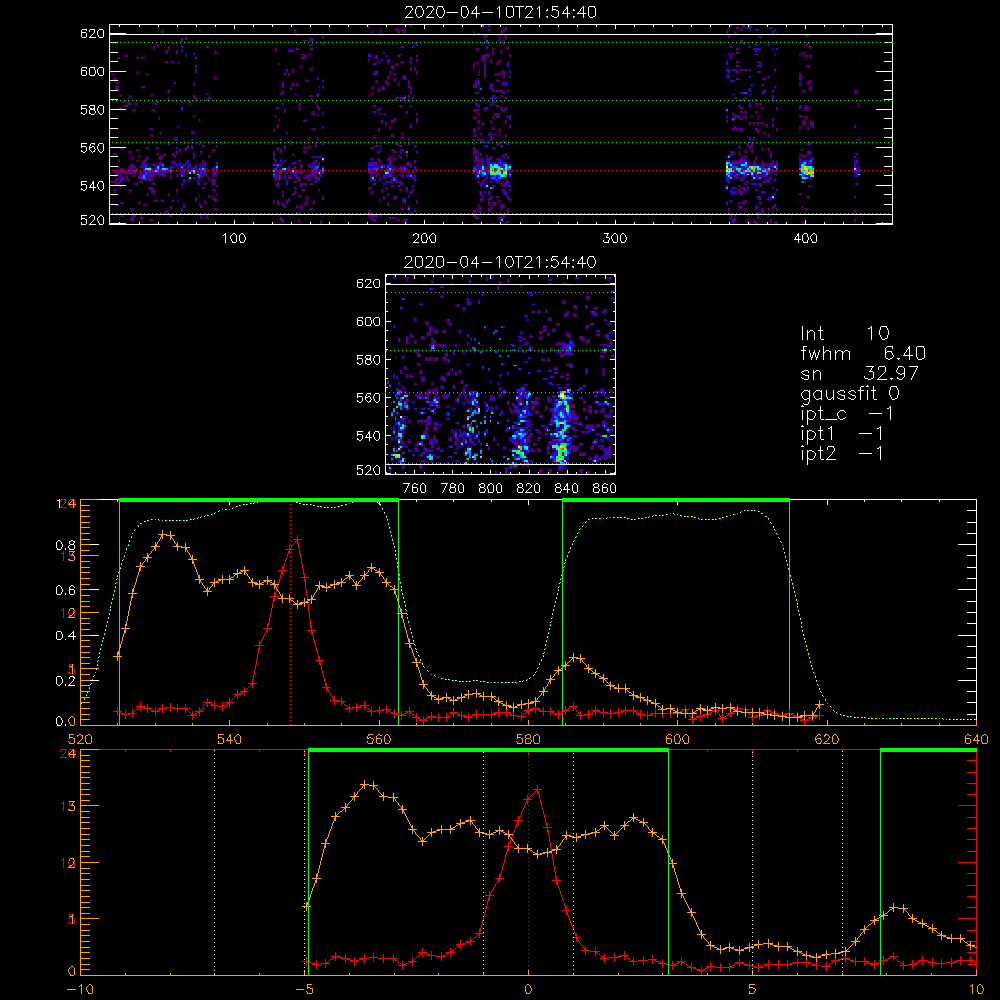Click the '840' tick label under the small spectrogram
The width and height of the screenshot is (1000, 1000).
point(566,489)
